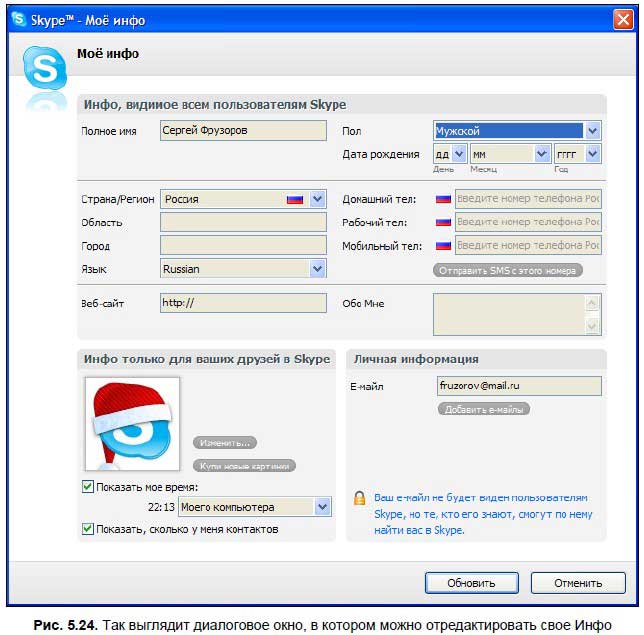Click the padlock icon near e-mail notice
Viewport: 644px width, 635px height.
358,498
